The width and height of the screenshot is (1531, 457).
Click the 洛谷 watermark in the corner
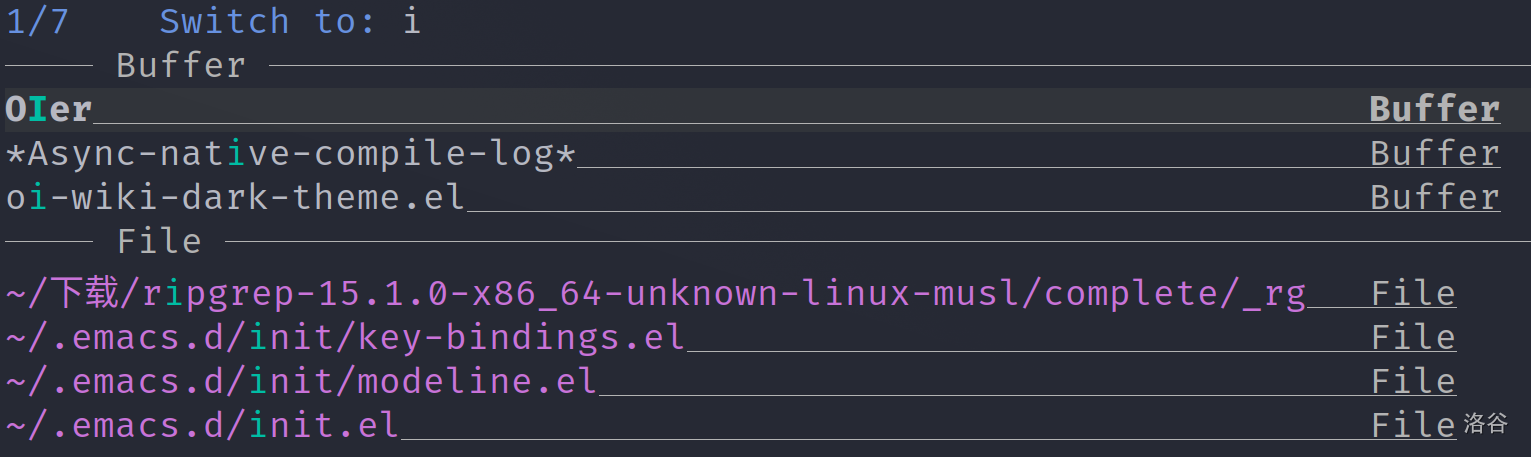[x=1485, y=423]
